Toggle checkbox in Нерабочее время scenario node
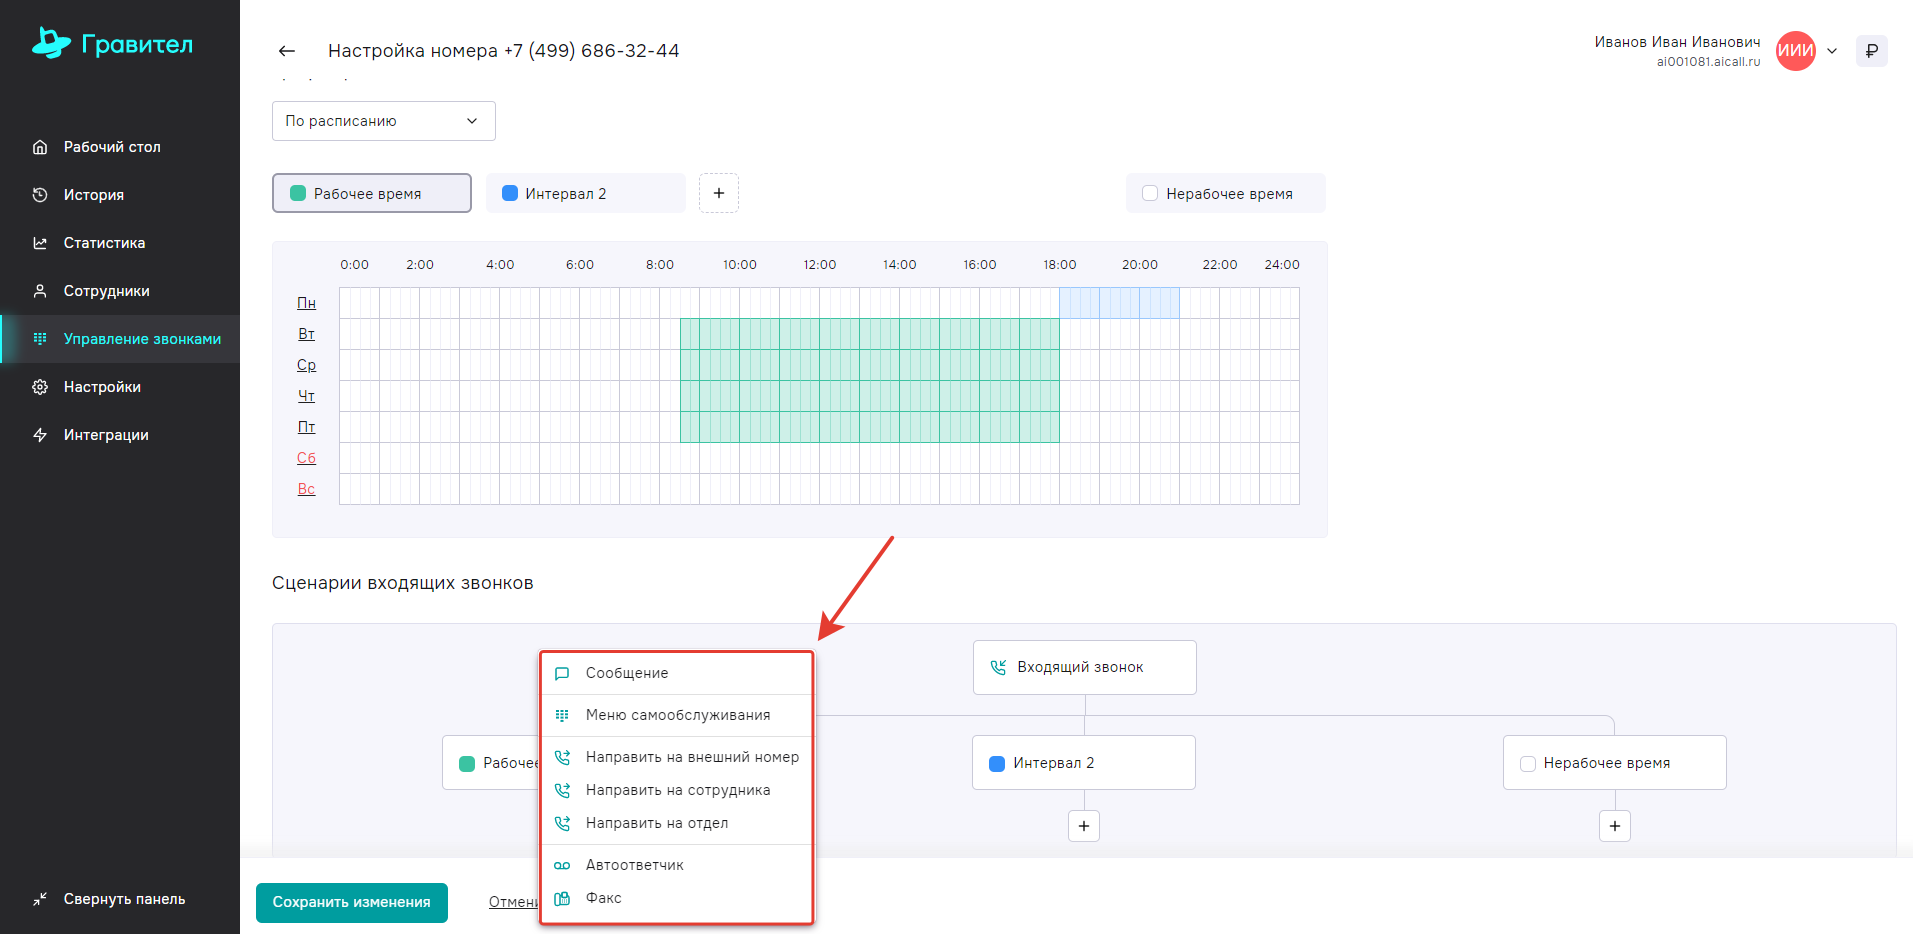1913x934 pixels. 1528,764
